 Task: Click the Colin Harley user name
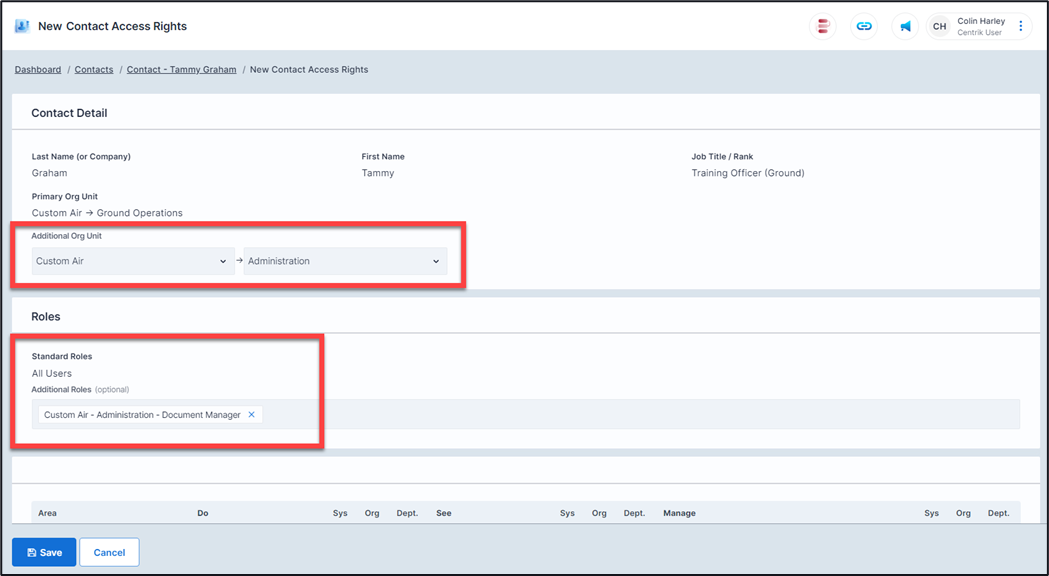point(980,21)
